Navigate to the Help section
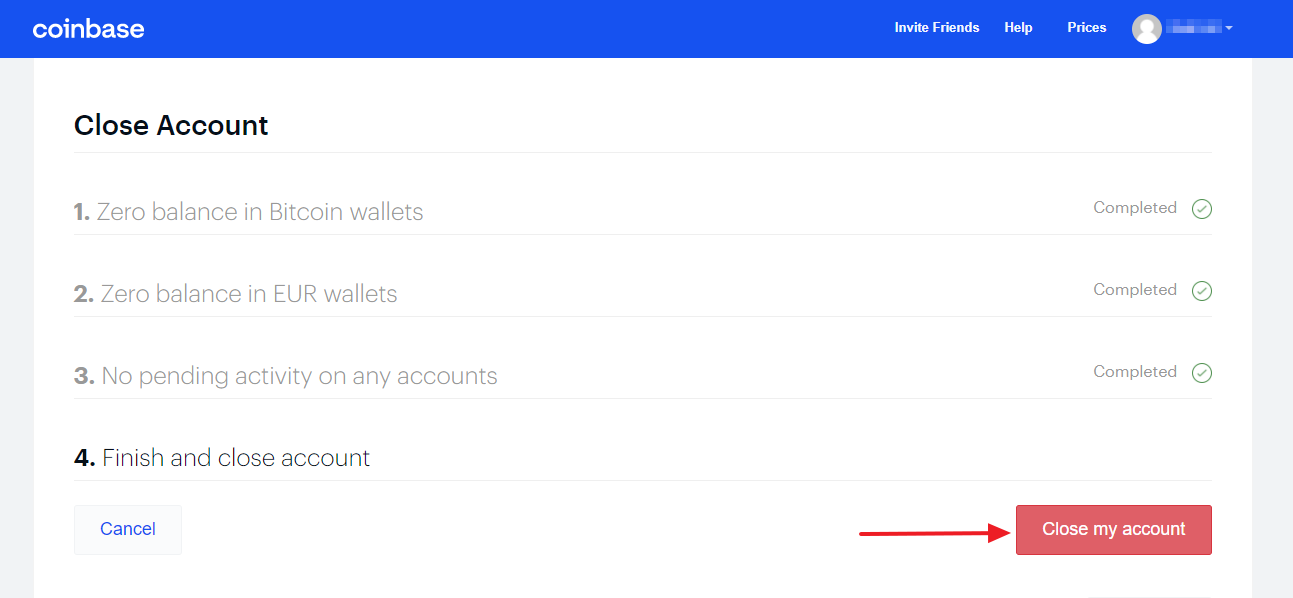 click(1018, 27)
